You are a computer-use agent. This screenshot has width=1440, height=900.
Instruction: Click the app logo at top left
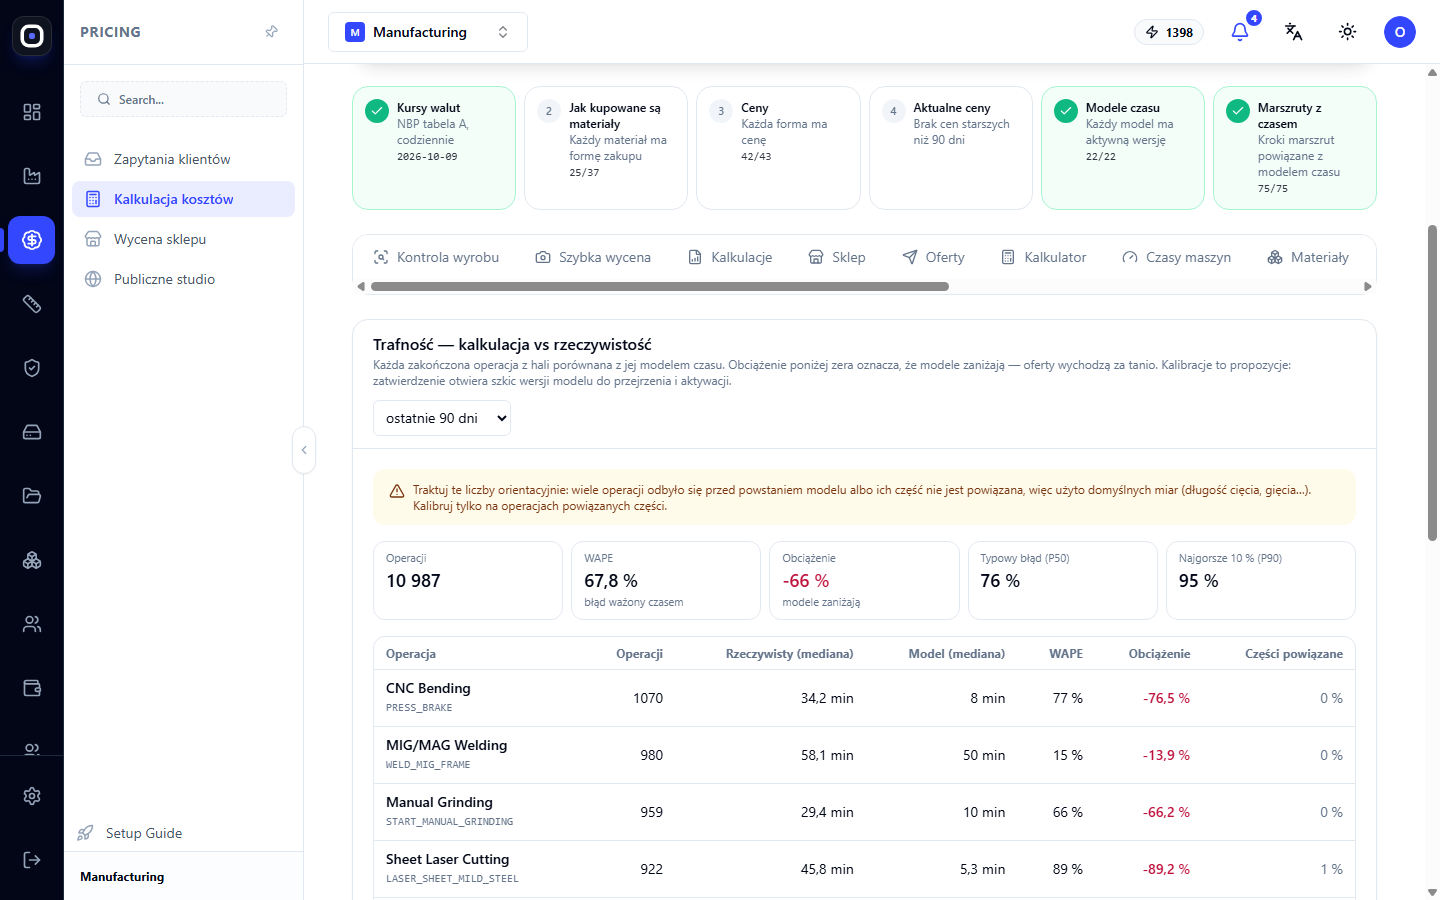[32, 36]
